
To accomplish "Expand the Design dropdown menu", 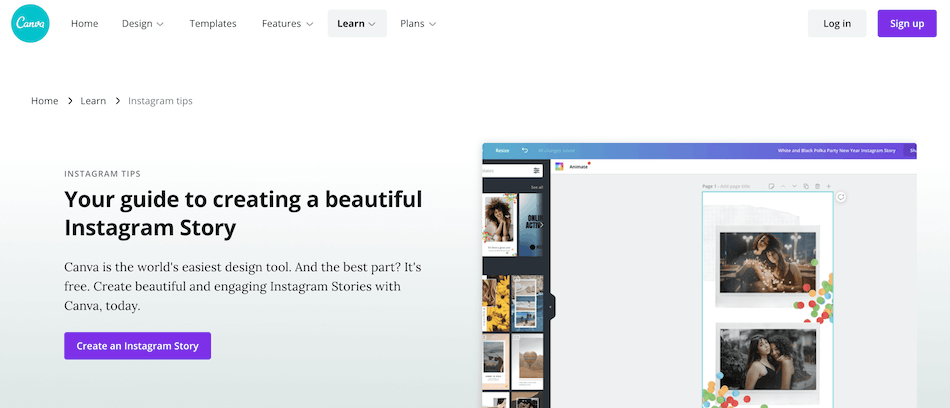I will pos(142,24).
